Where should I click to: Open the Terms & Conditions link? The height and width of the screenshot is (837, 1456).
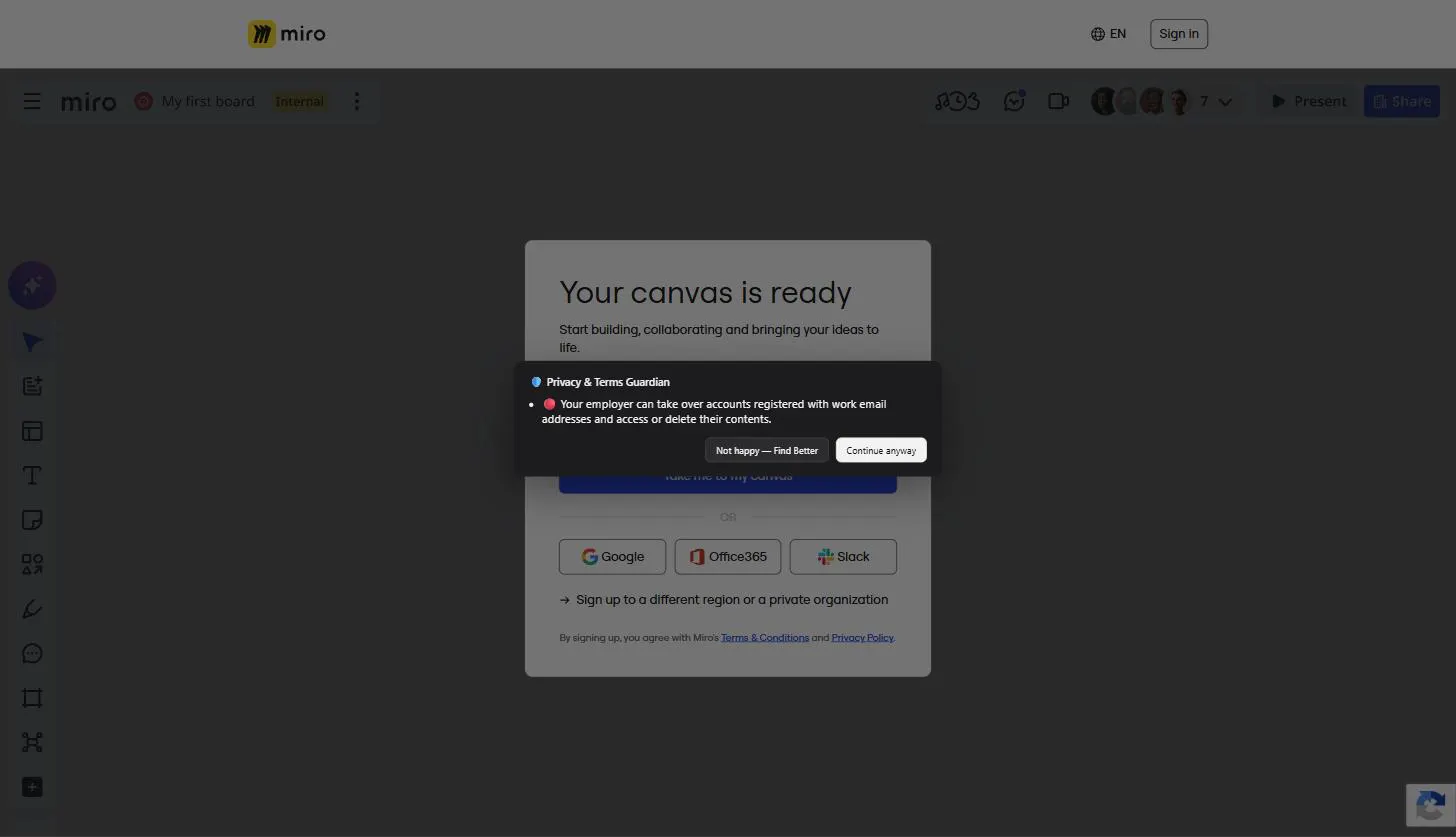(x=765, y=638)
